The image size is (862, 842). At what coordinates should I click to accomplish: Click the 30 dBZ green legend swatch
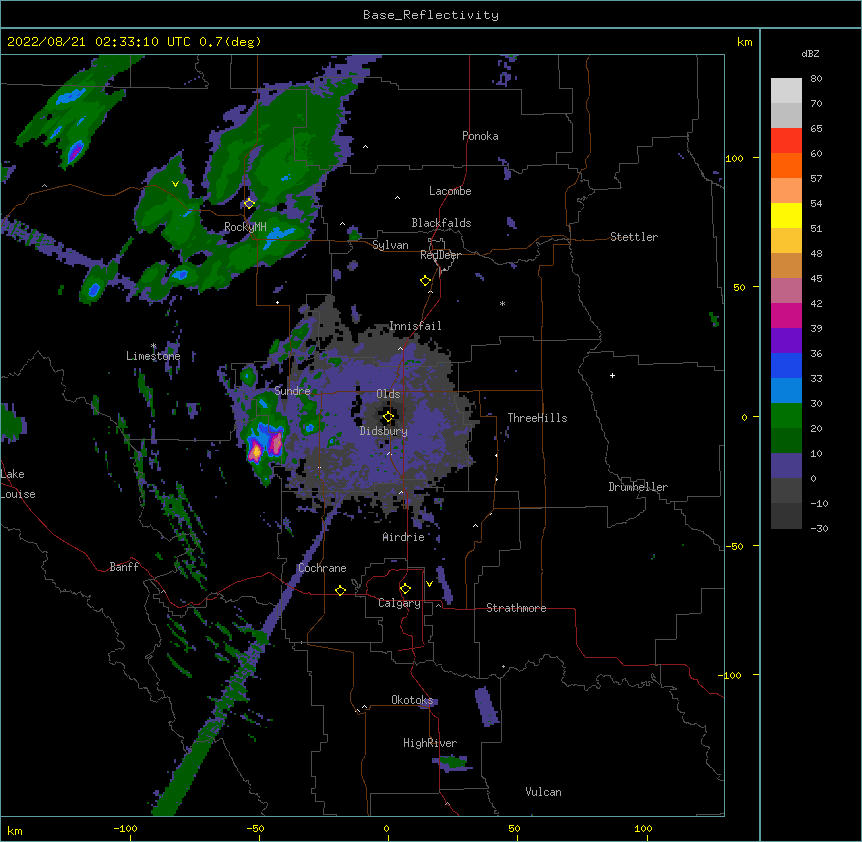tap(786, 416)
